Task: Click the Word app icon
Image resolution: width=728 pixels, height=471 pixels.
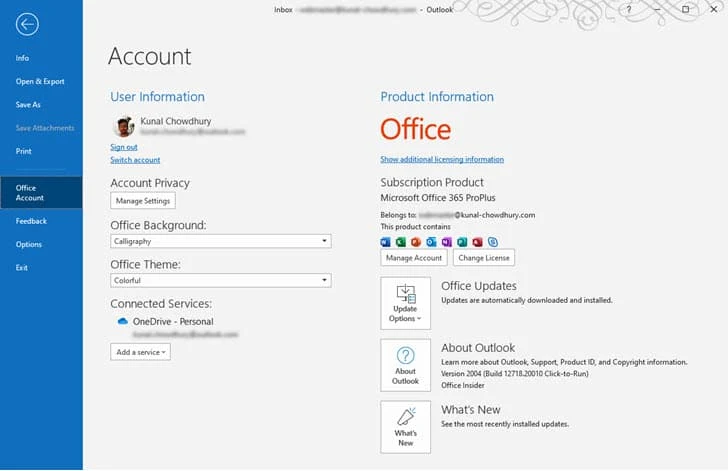Action: [385, 242]
